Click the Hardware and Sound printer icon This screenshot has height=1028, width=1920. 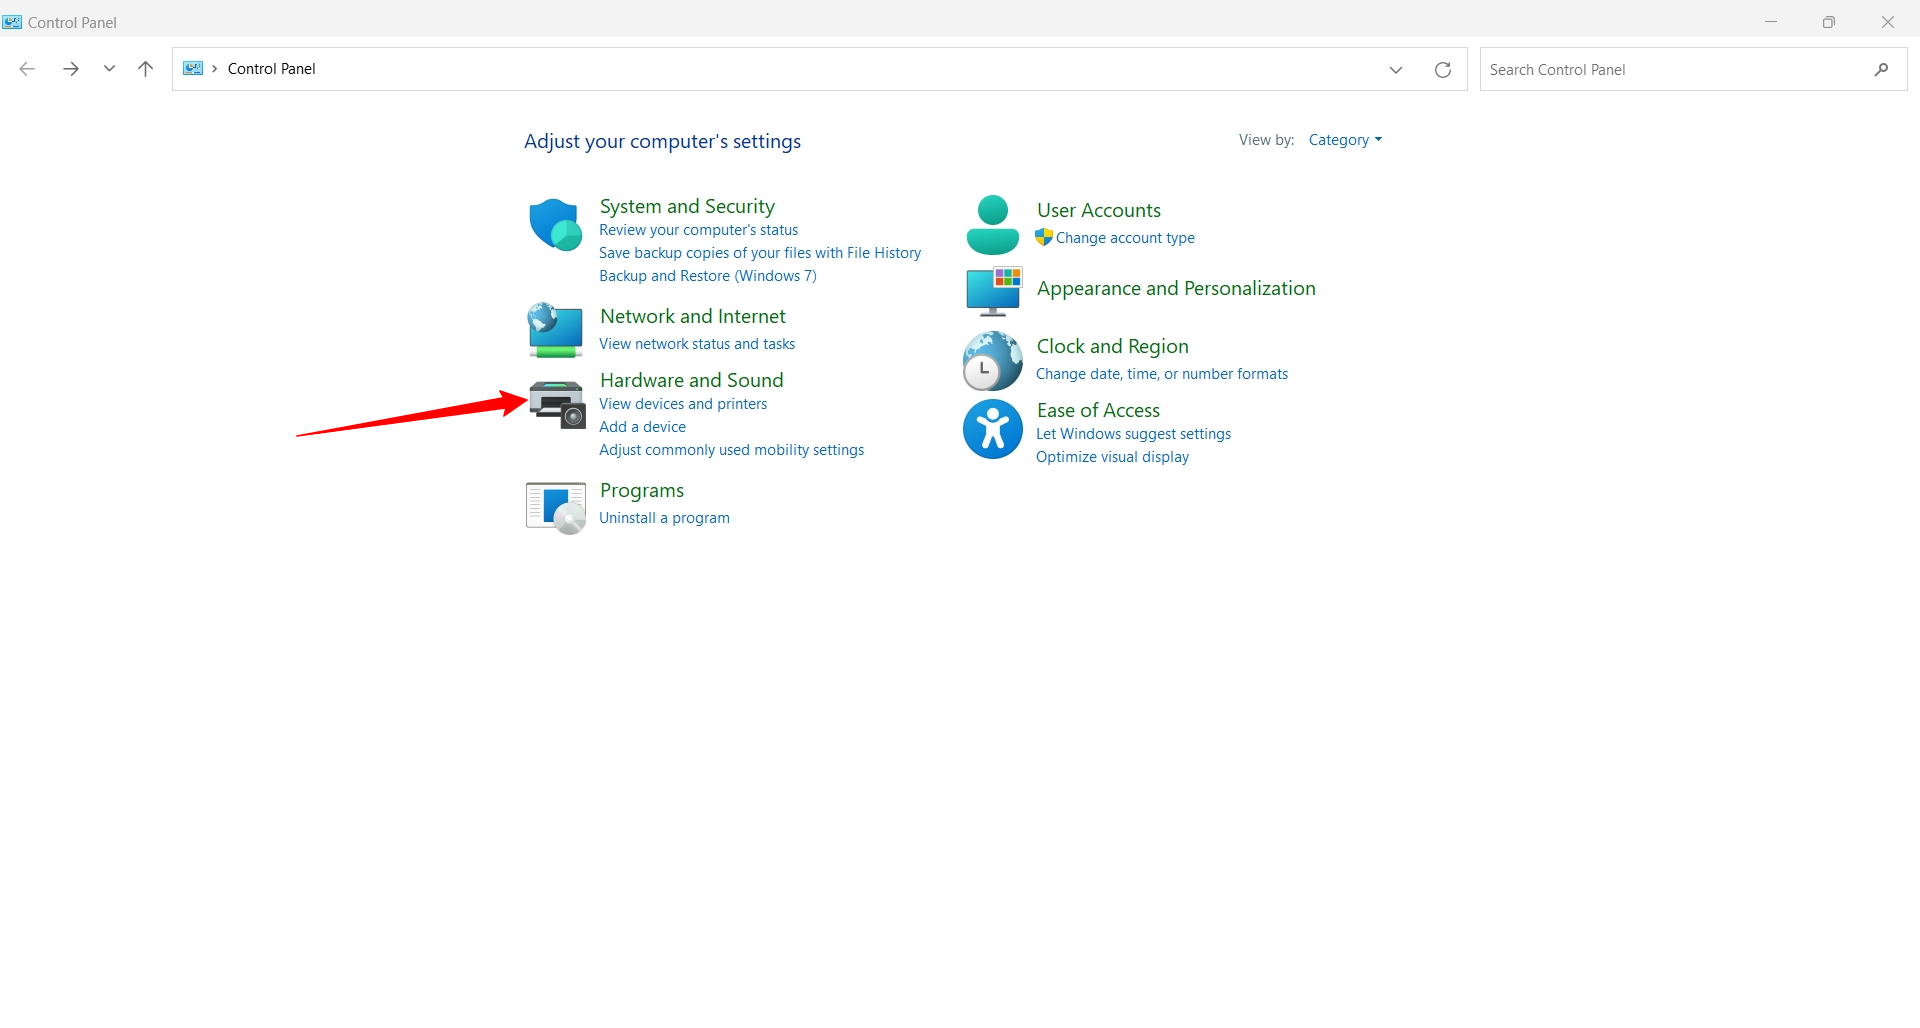pyautogui.click(x=557, y=404)
